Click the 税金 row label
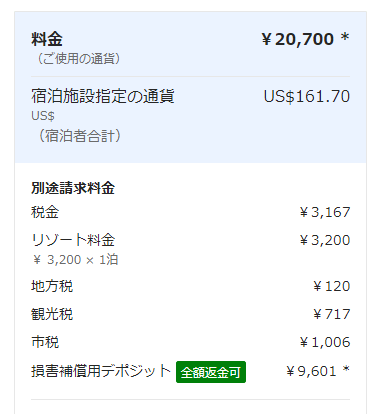Image resolution: width=381 pixels, height=414 pixels. 45,212
